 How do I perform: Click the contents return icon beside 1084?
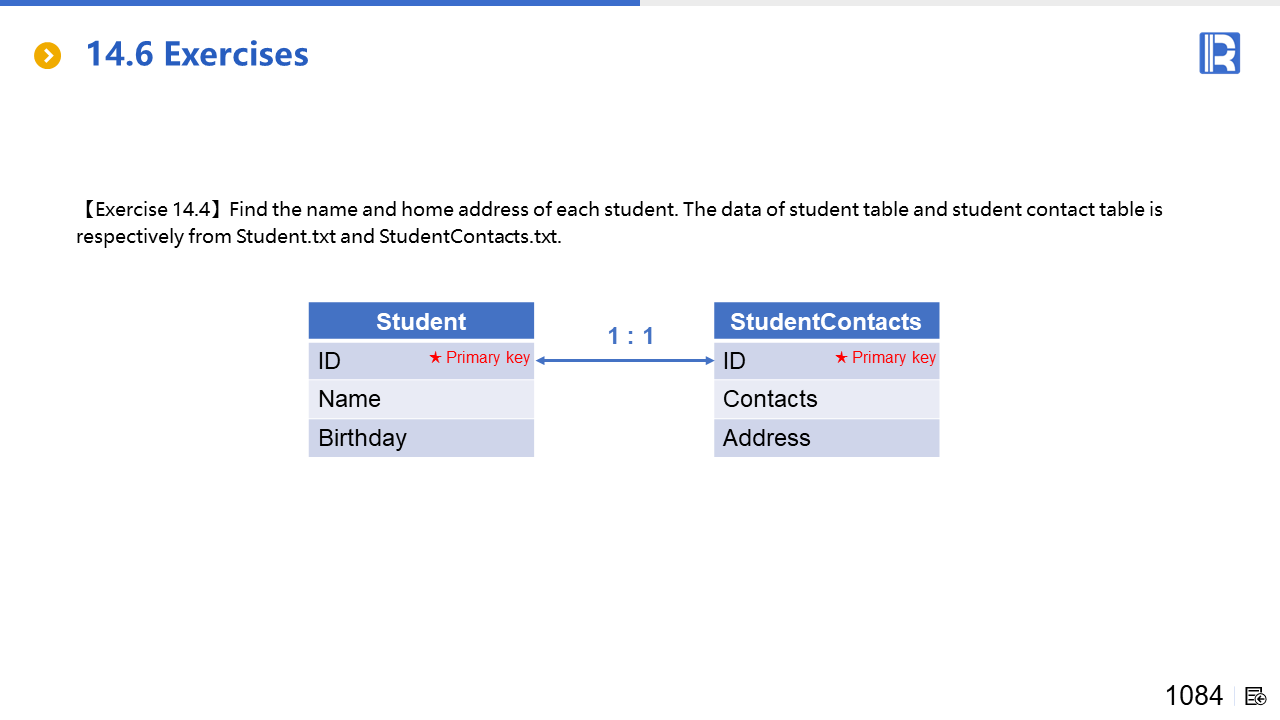[x=1256, y=696]
